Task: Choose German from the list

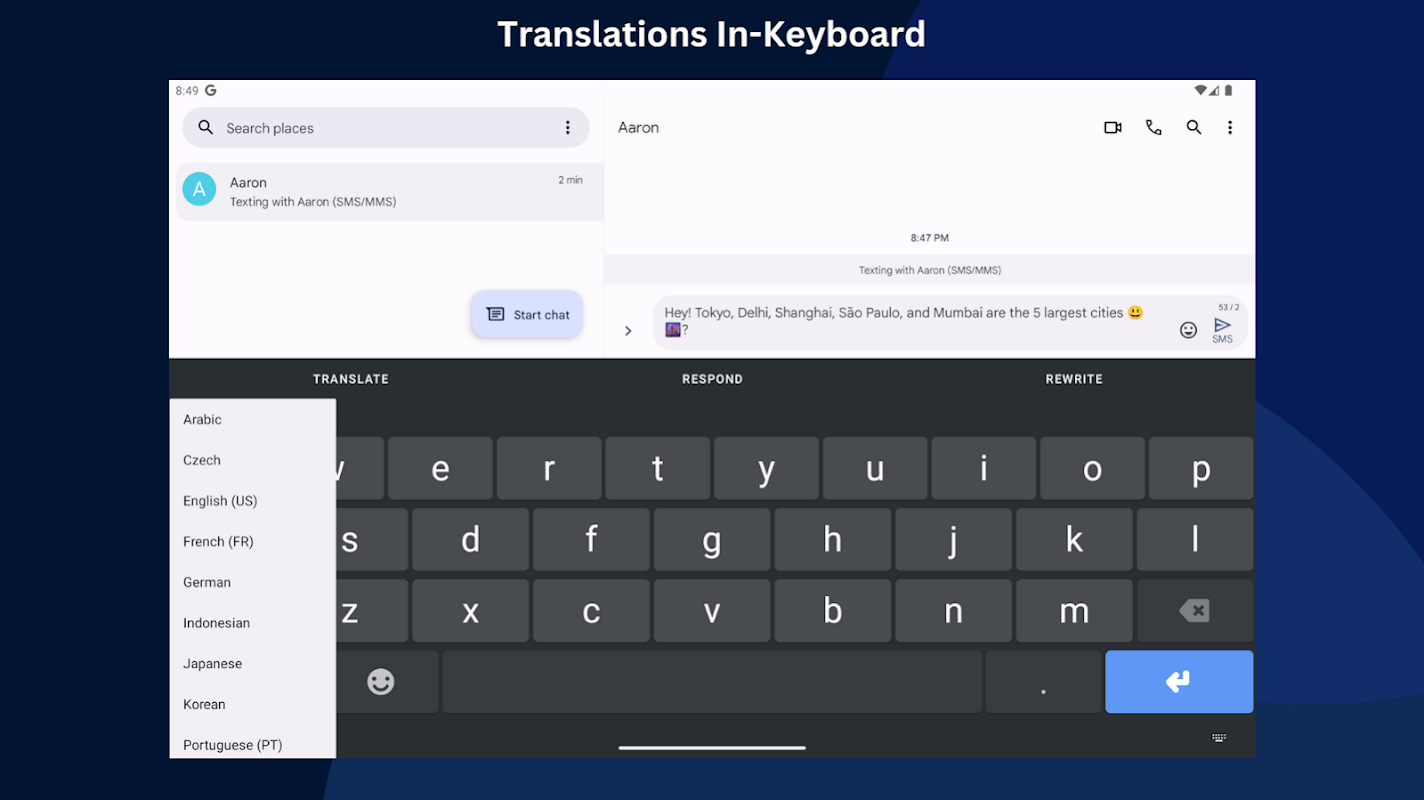Action: (253, 582)
